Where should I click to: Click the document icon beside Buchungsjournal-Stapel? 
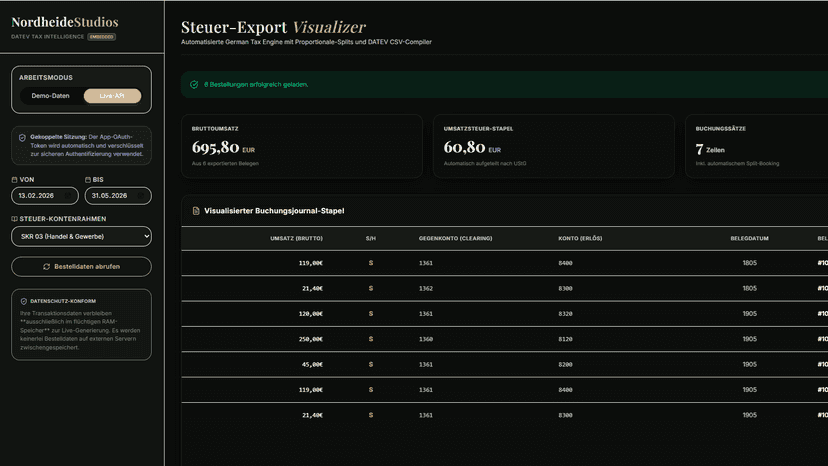[196, 211]
